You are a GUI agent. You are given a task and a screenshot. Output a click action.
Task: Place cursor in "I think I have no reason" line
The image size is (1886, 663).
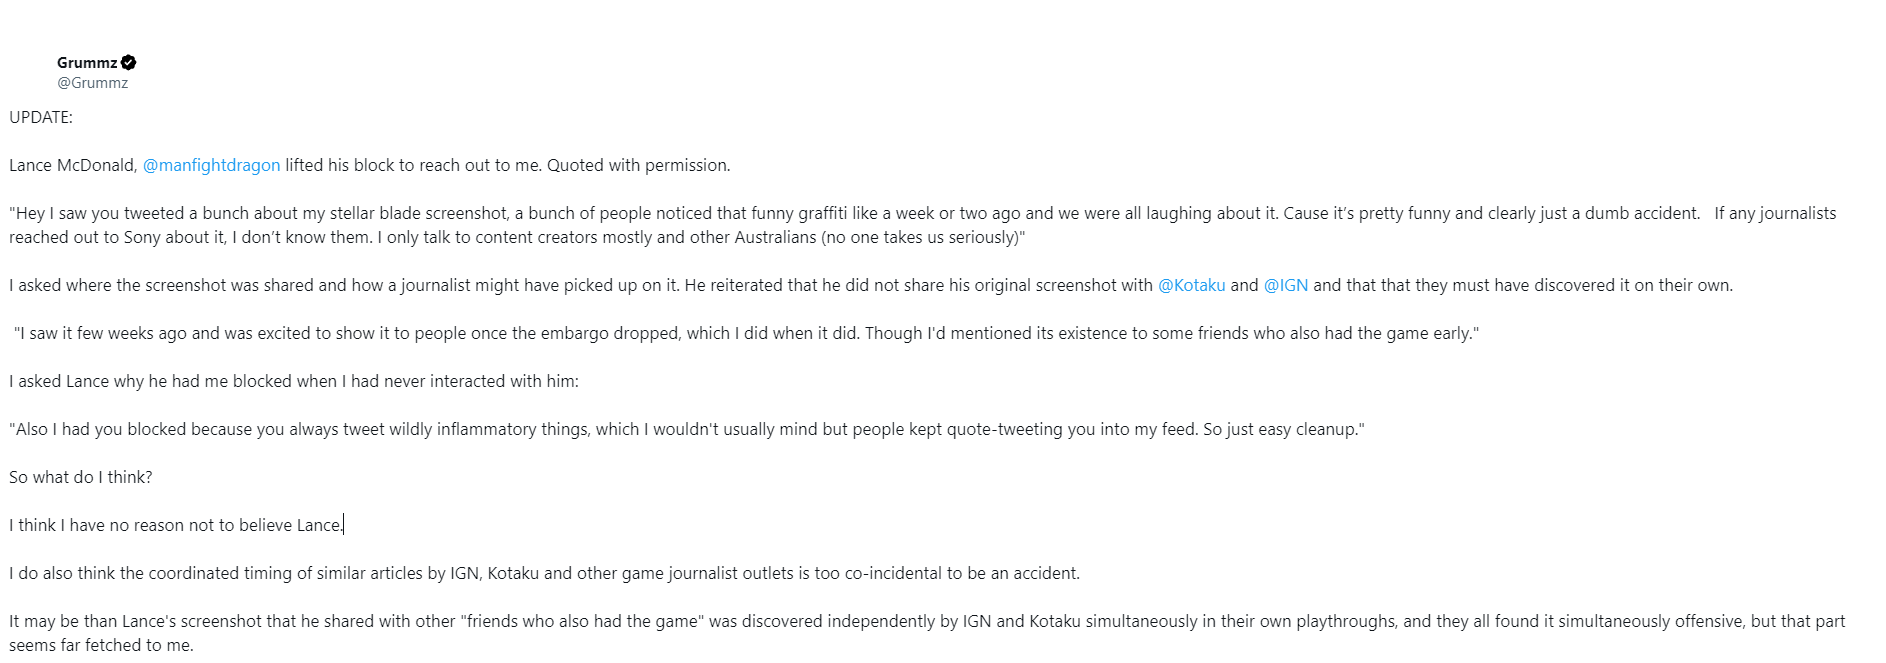coord(176,525)
